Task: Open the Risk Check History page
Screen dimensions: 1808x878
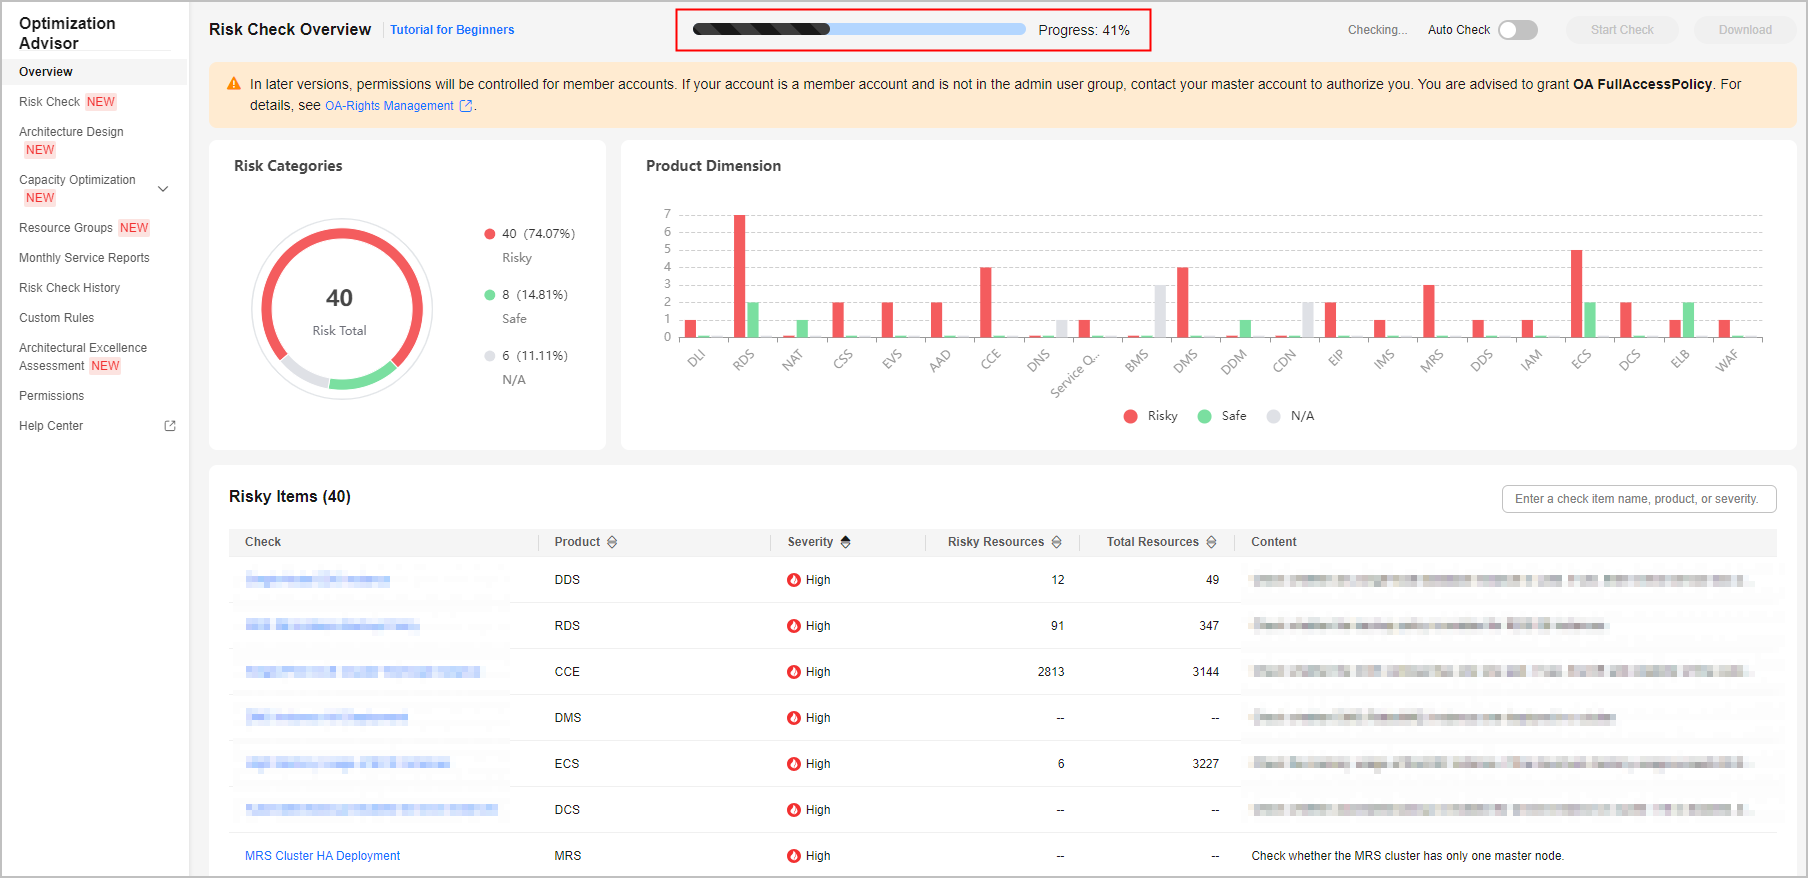Action: click(x=69, y=288)
